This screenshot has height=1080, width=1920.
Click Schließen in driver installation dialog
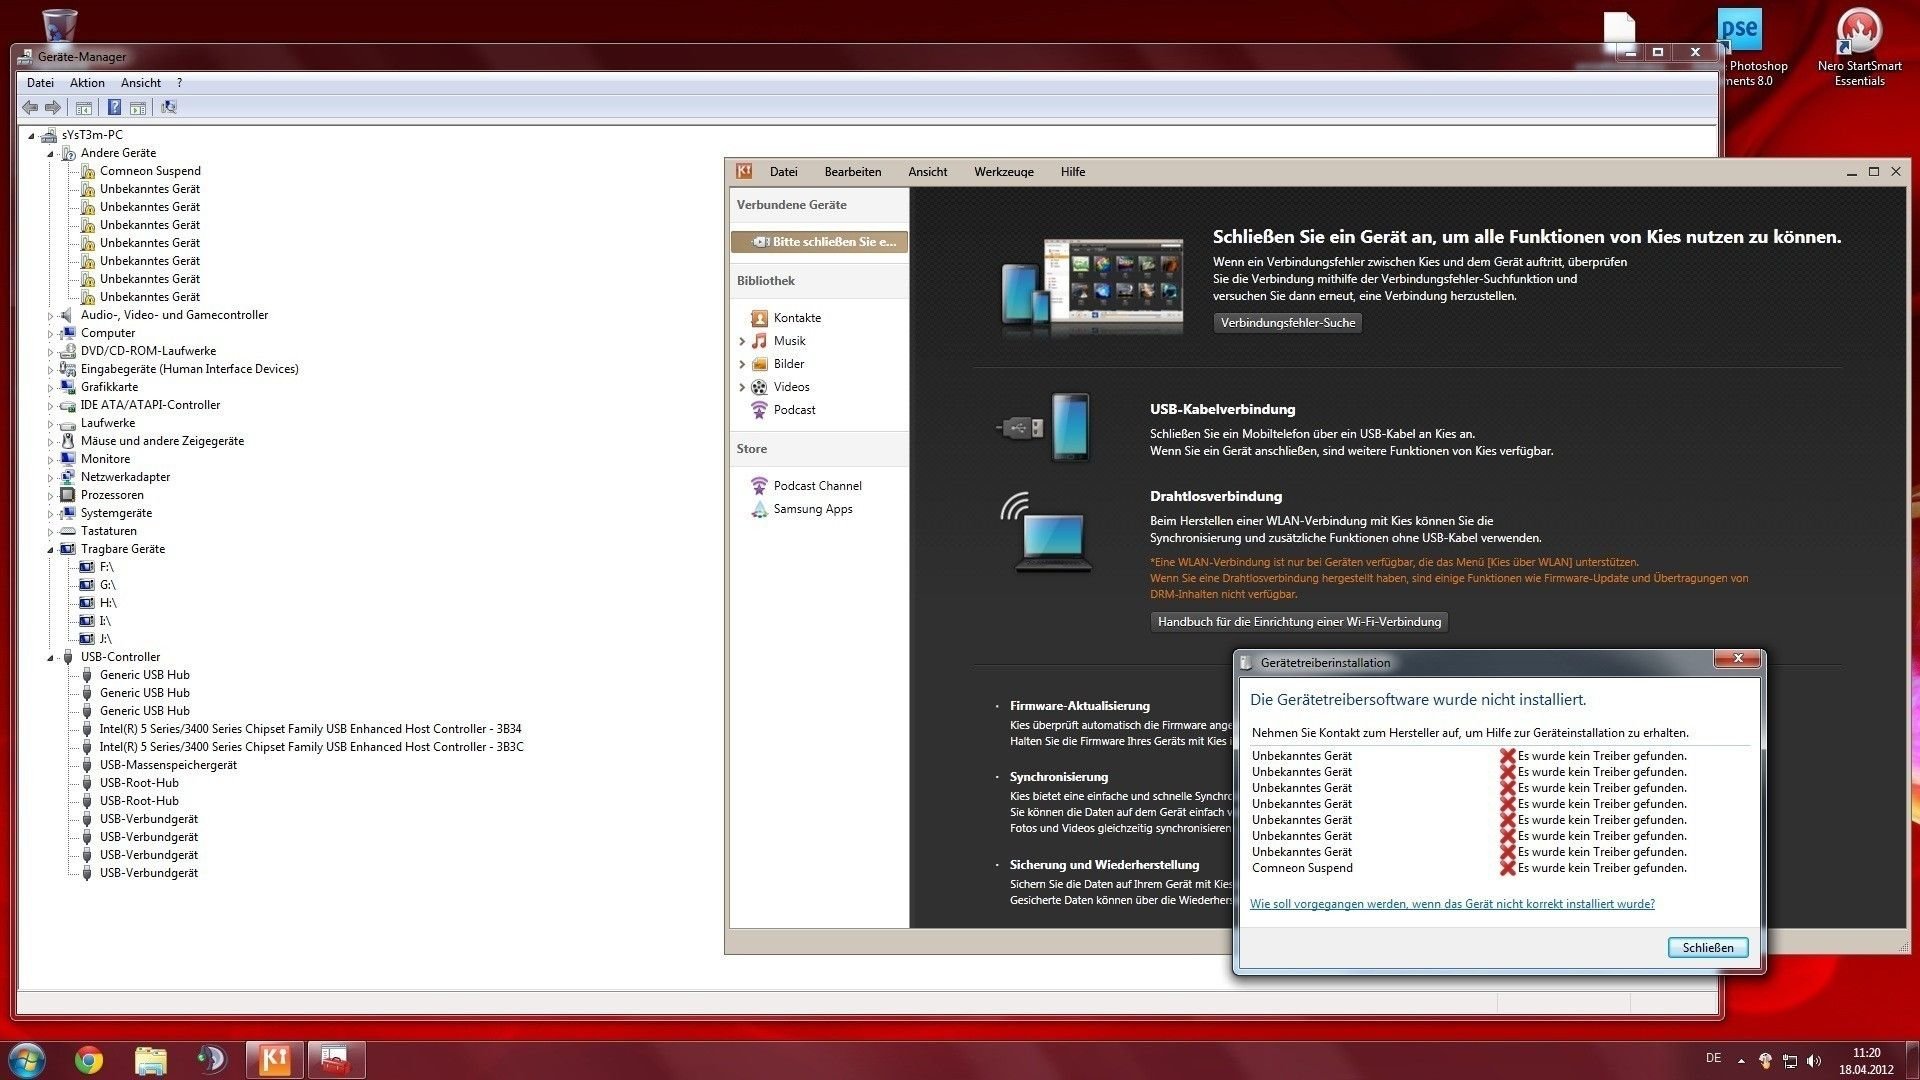[1708, 948]
